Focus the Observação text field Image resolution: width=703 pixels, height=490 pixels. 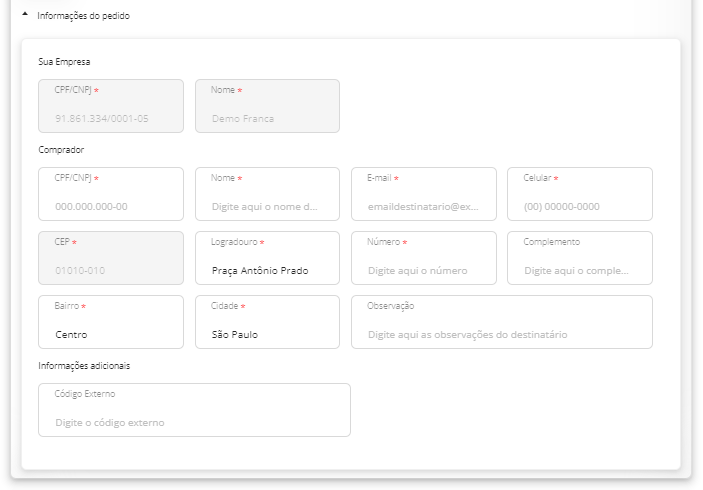[x=502, y=322]
